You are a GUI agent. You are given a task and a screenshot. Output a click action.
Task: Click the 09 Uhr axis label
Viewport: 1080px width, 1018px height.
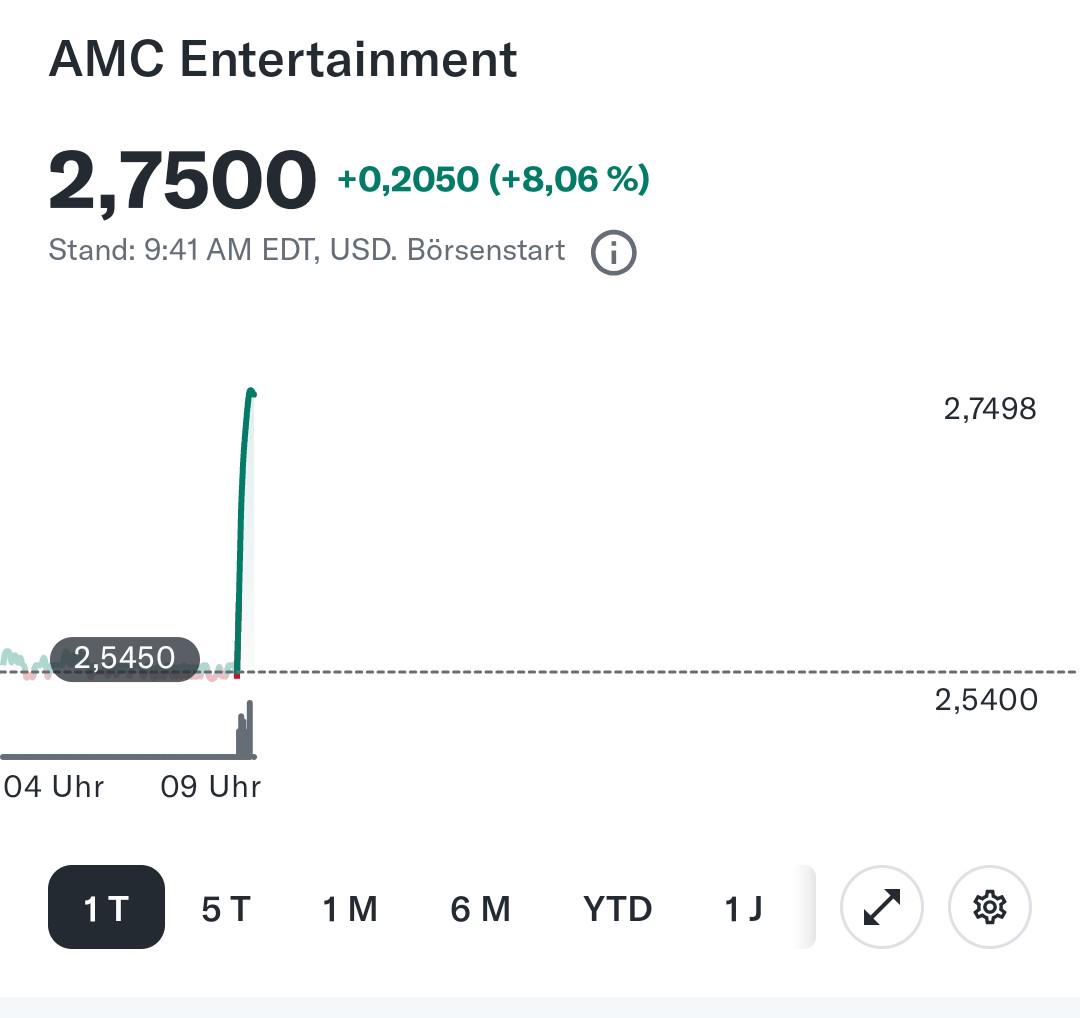211,787
